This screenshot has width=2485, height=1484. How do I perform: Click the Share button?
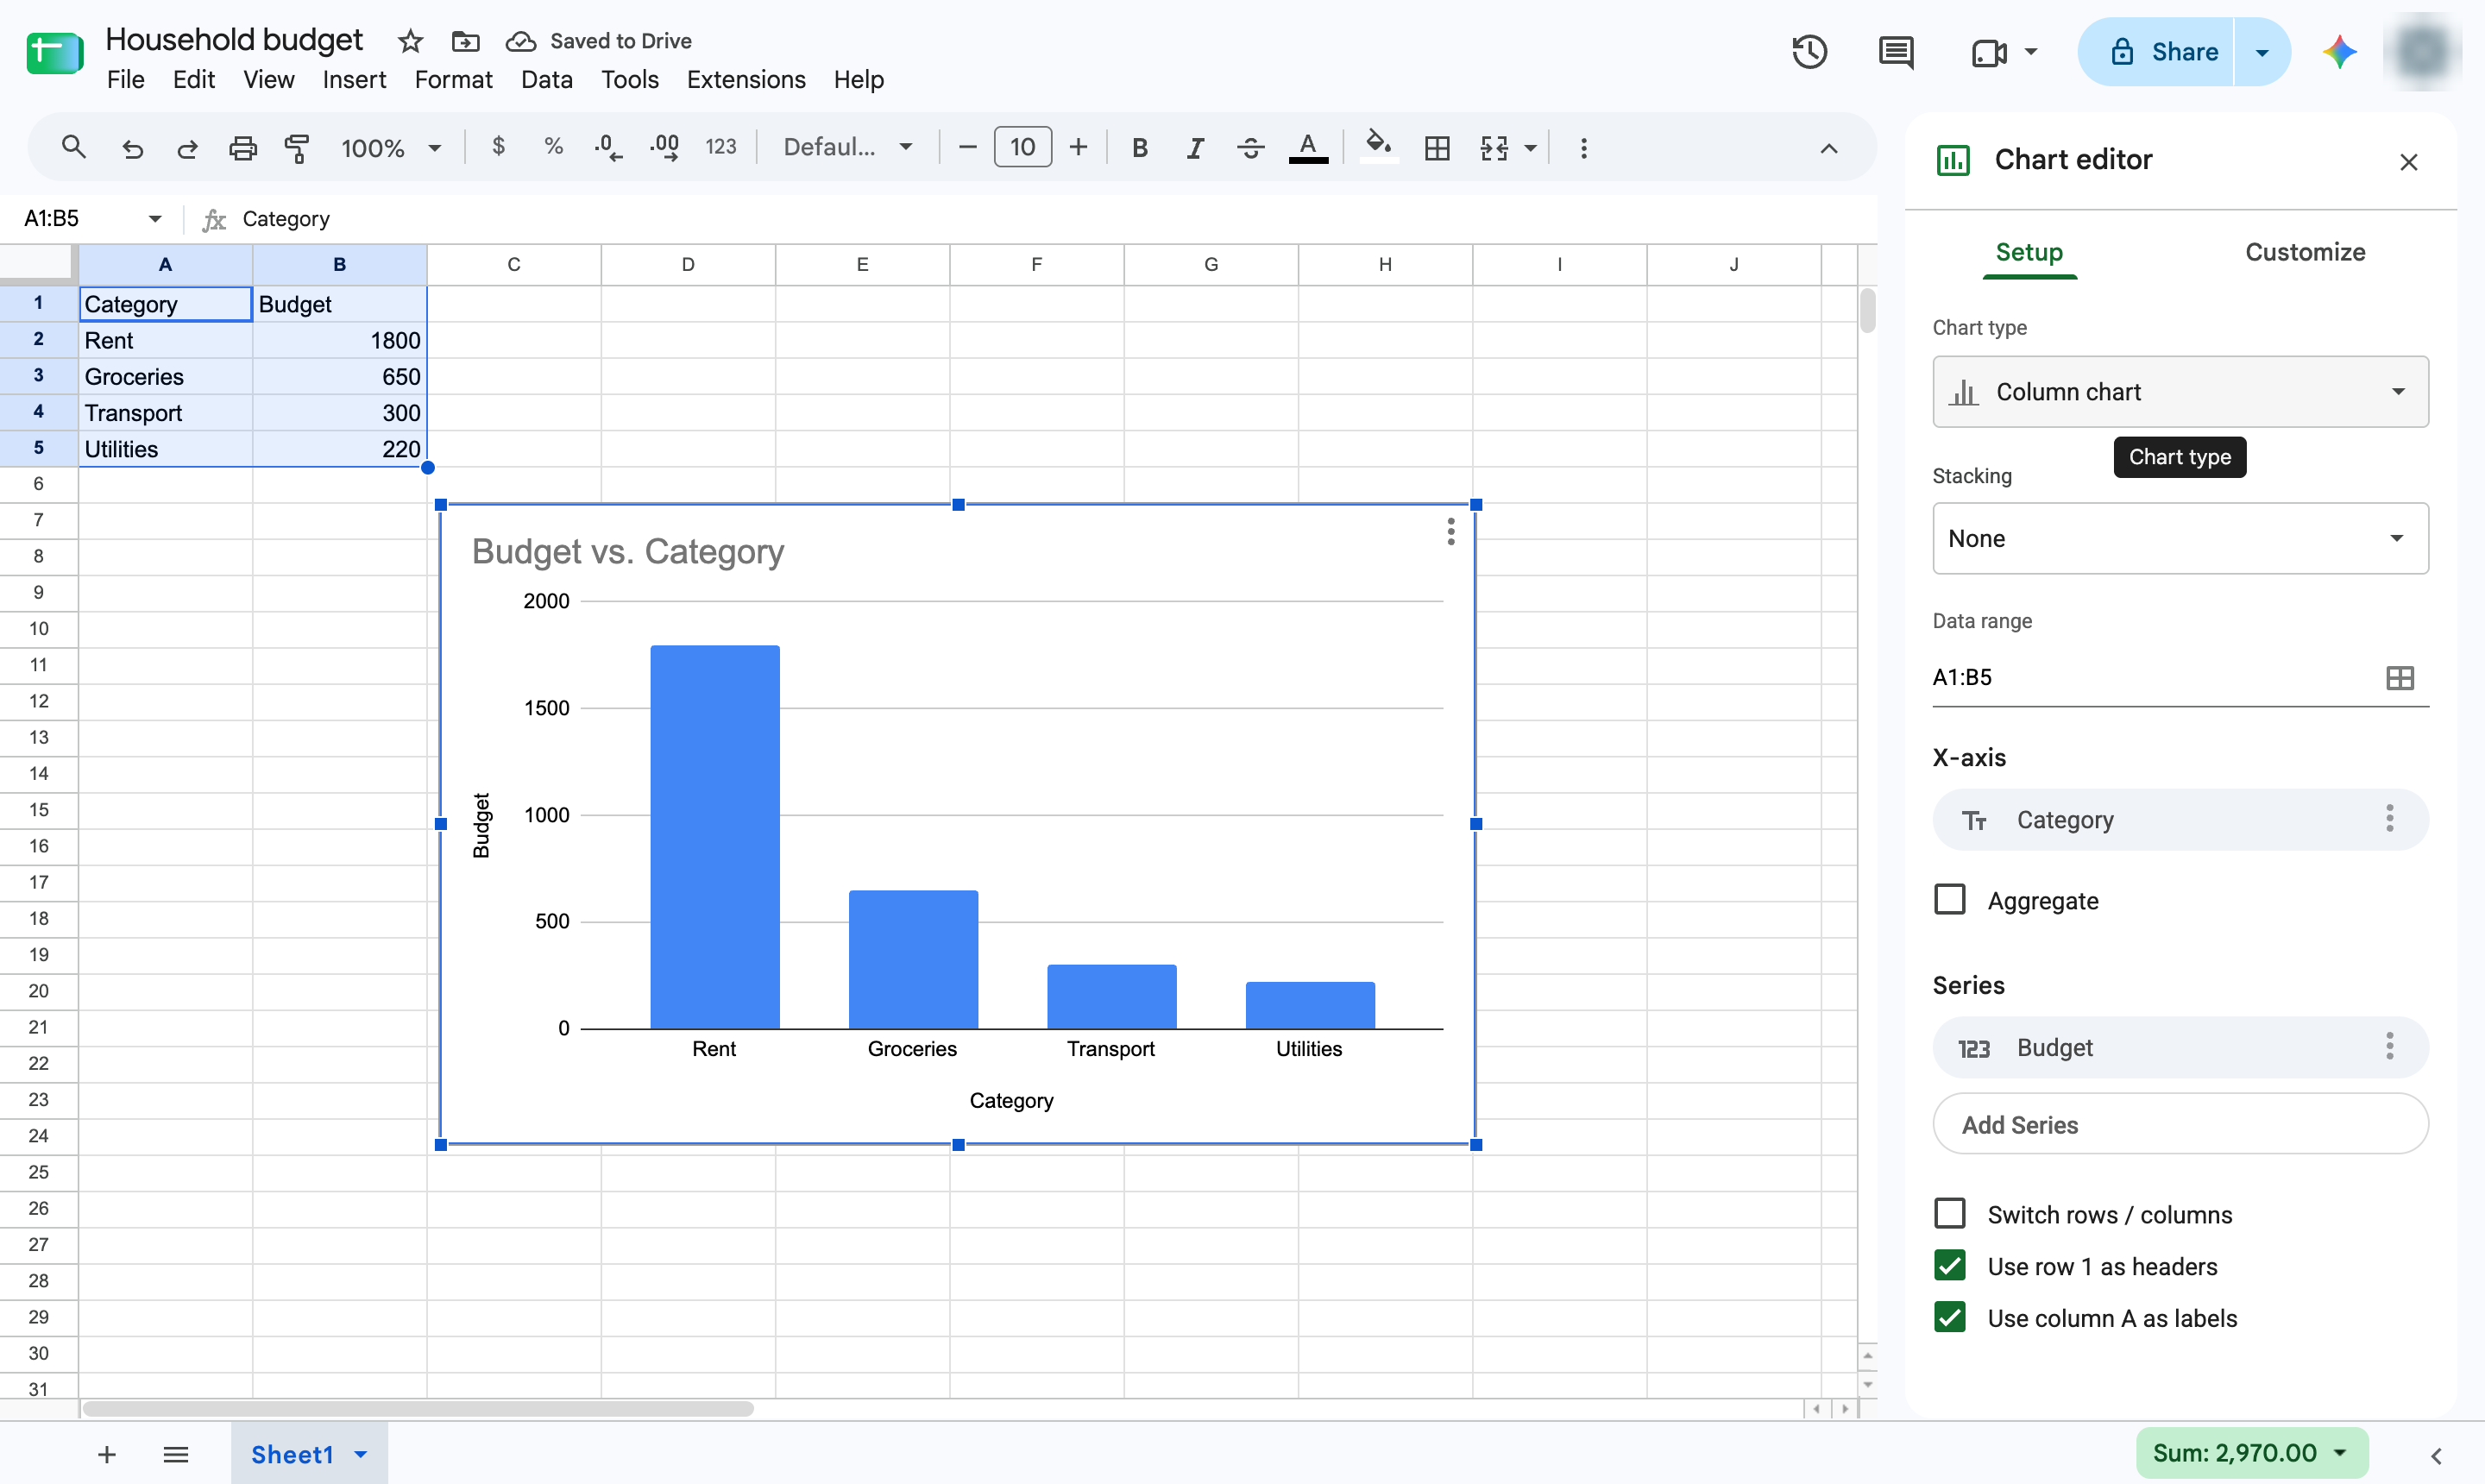coord(2156,52)
